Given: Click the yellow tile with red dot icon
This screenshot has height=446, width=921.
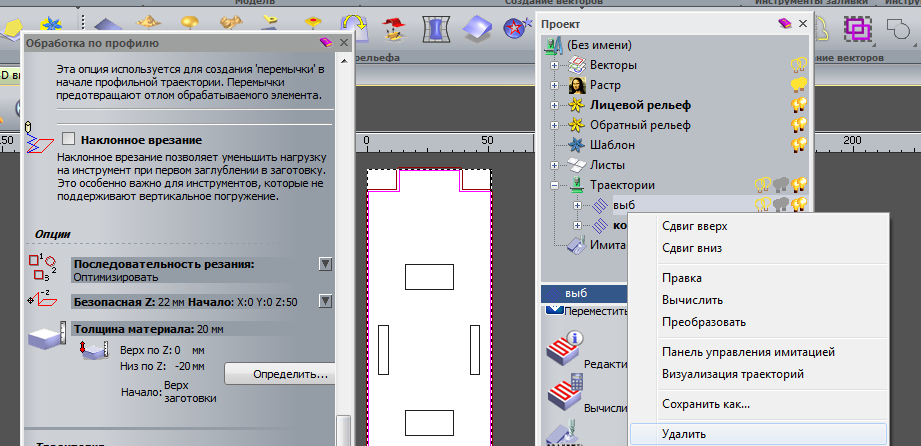Looking at the screenshot, I should (312, 25).
